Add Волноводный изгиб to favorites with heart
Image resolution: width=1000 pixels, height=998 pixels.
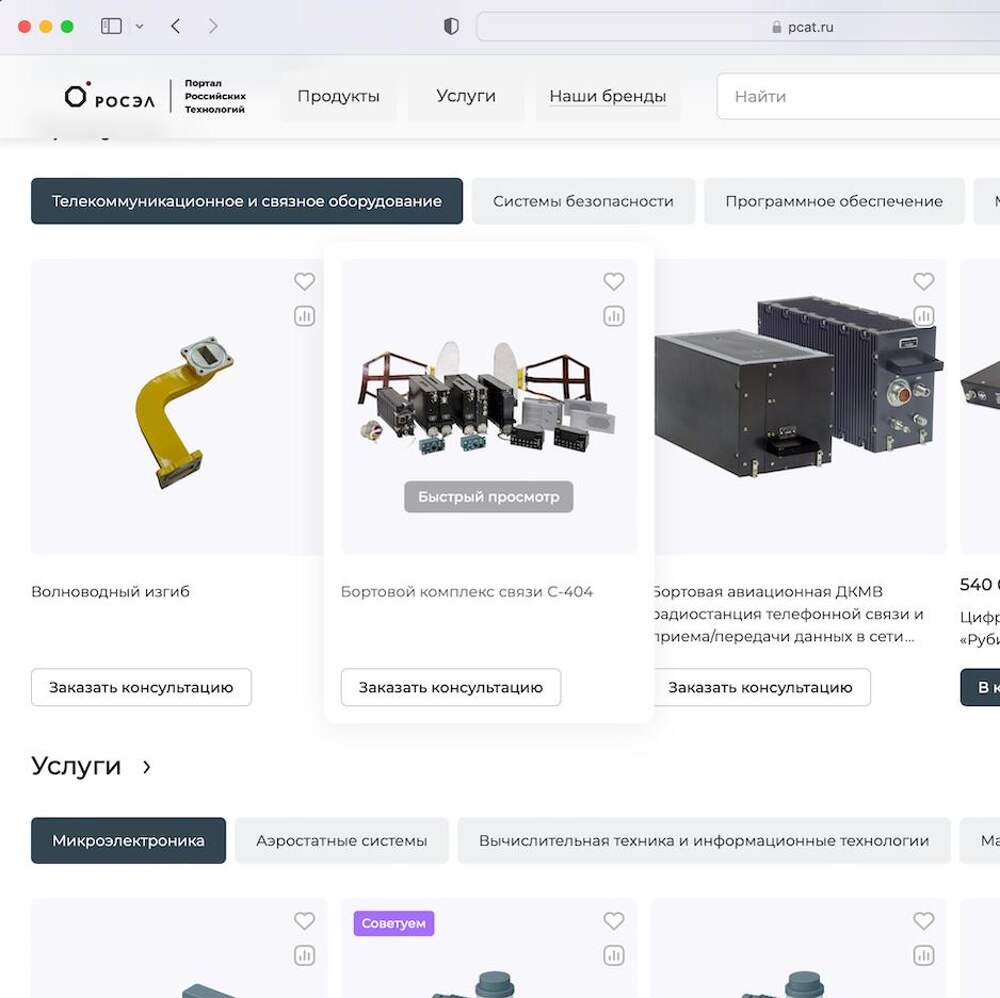point(305,282)
